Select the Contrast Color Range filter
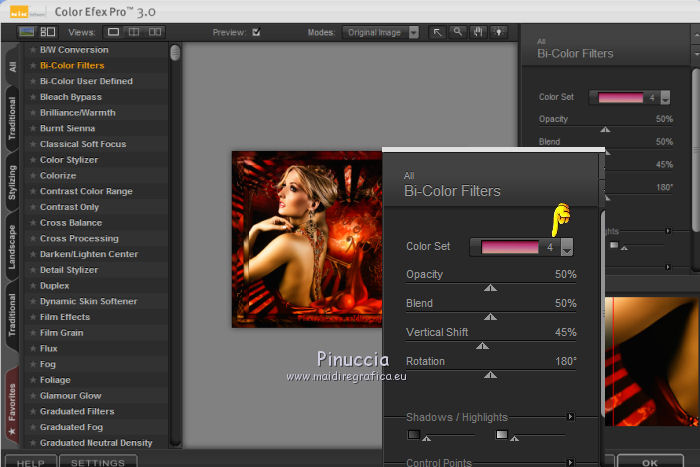The height and width of the screenshot is (467, 700). (86, 192)
